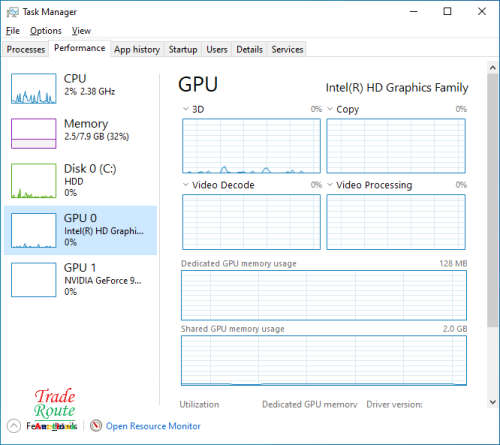Click the Fewer details collapse arrow icon
500x445 pixels.
[x=14, y=426]
